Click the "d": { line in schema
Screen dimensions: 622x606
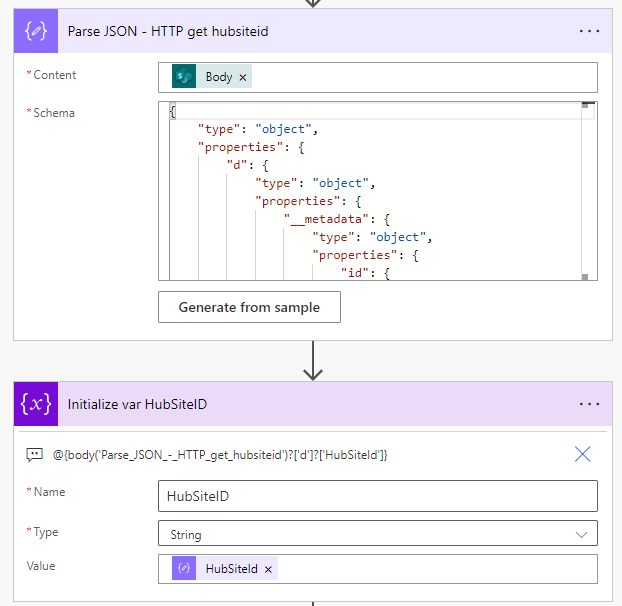click(x=248, y=165)
